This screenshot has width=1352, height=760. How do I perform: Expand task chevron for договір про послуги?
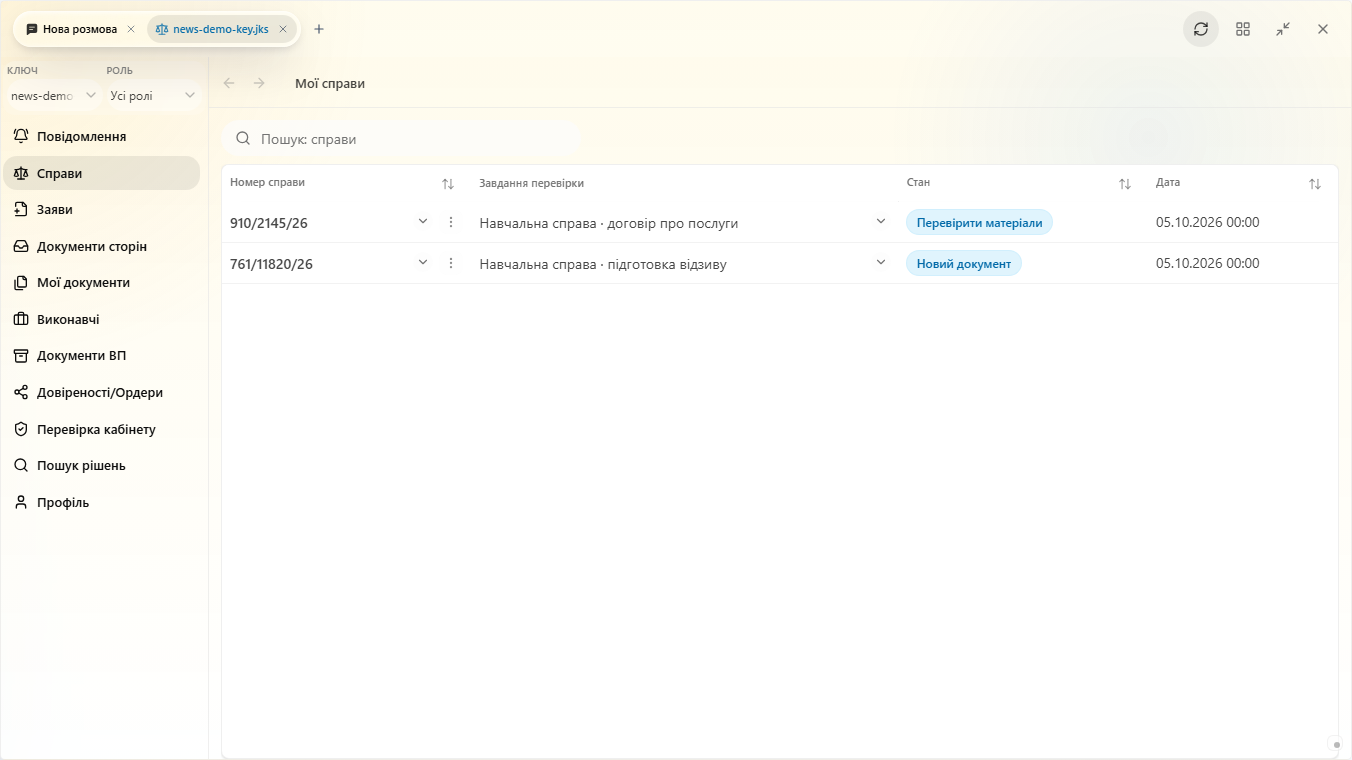tap(881, 221)
